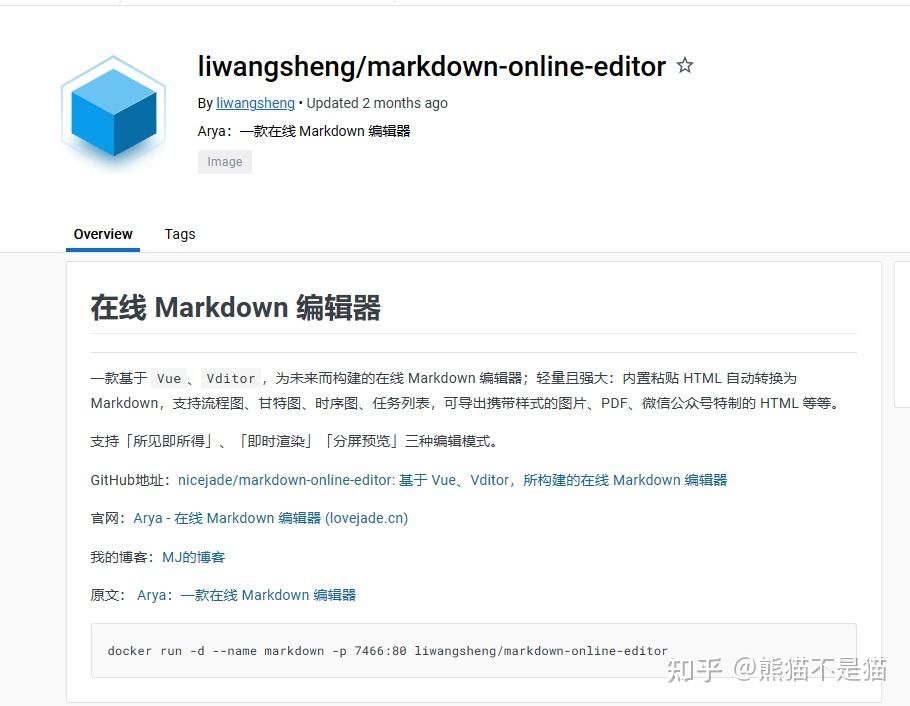This screenshot has width=910, height=706.
Task: Open the liwangsheng publisher profile link
Action: [x=255, y=103]
